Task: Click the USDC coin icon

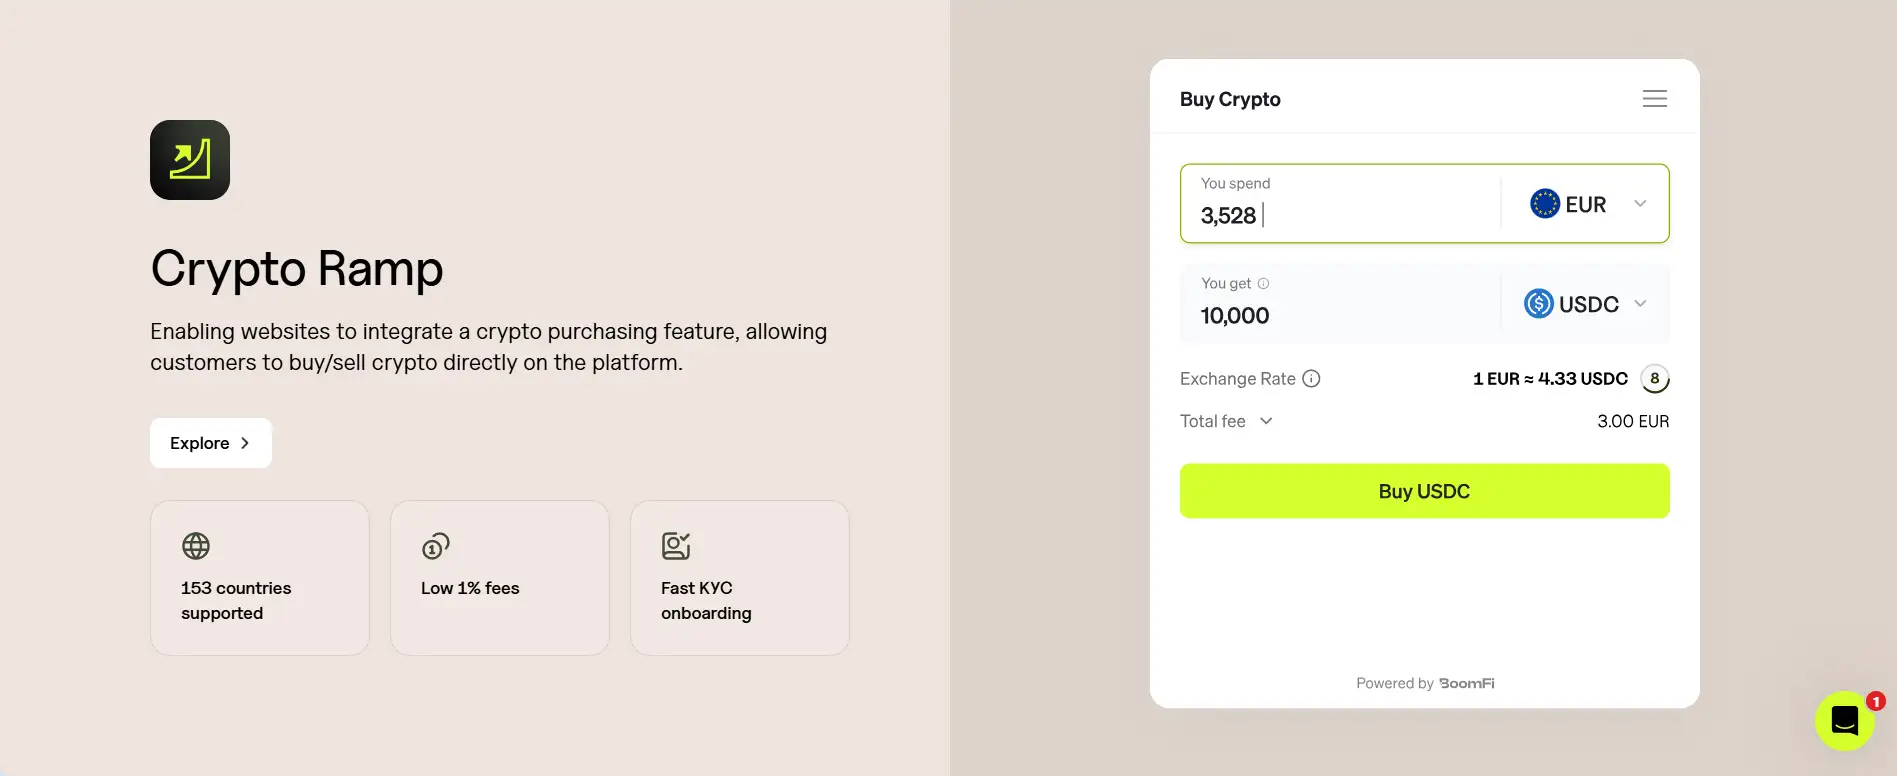Action: pyautogui.click(x=1539, y=304)
